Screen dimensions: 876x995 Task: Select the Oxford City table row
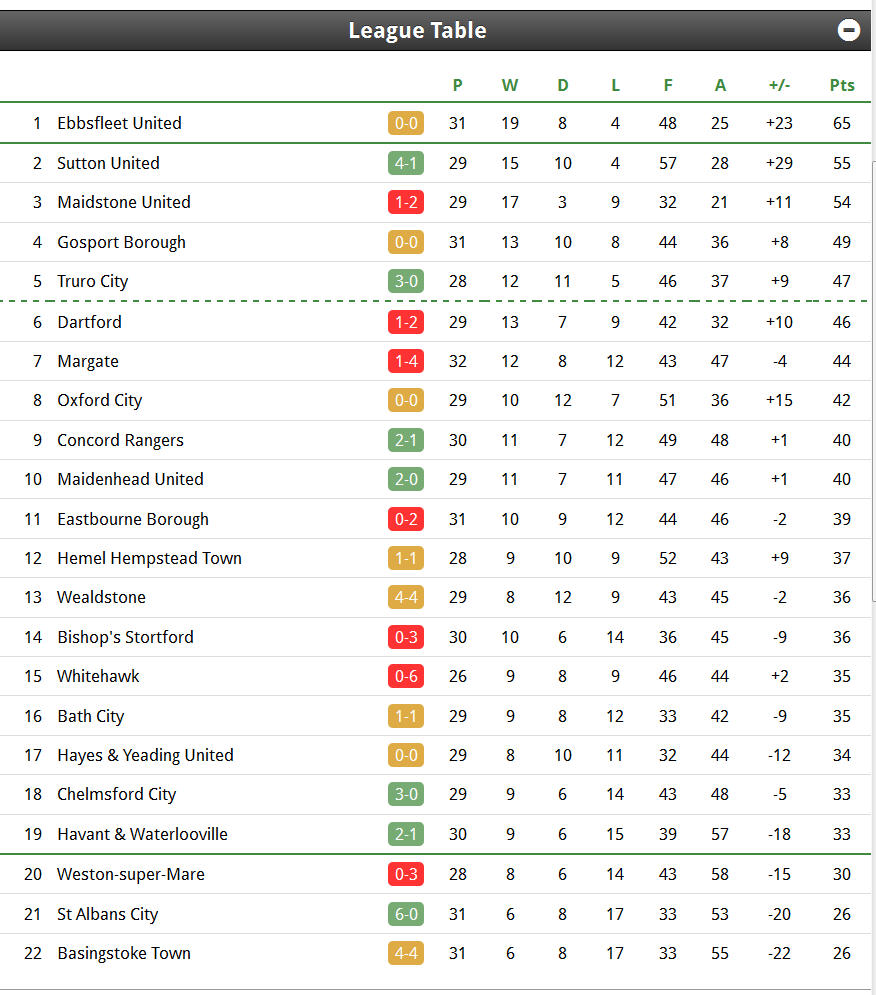[435, 400]
